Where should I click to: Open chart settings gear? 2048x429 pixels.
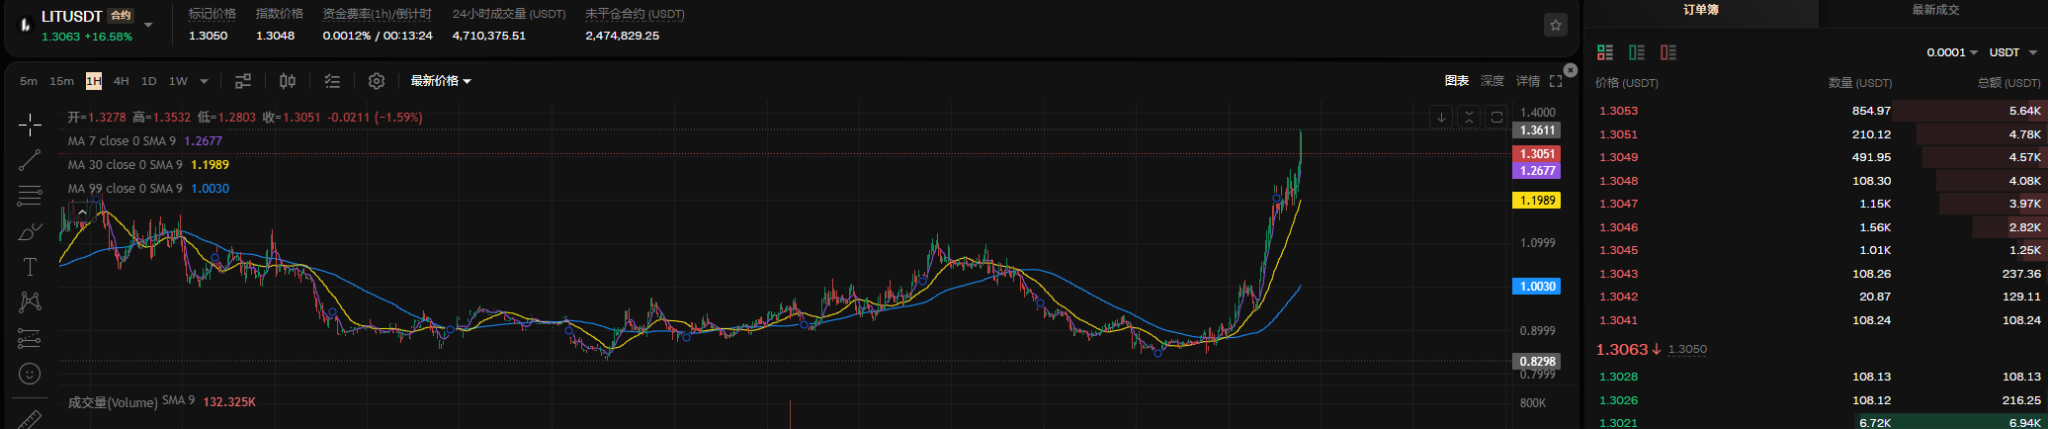tap(376, 81)
